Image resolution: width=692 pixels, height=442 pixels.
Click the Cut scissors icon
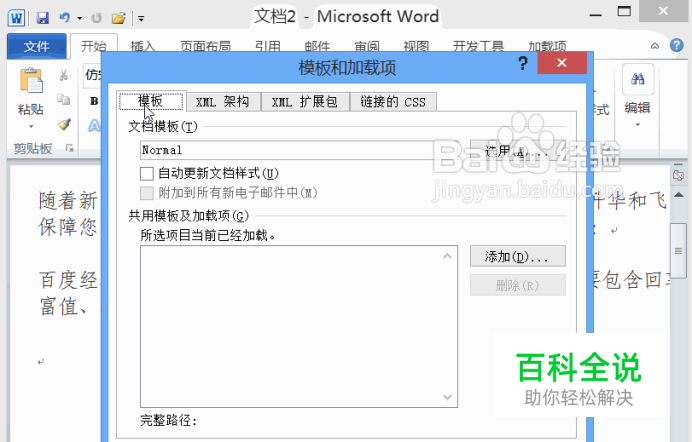coord(64,75)
